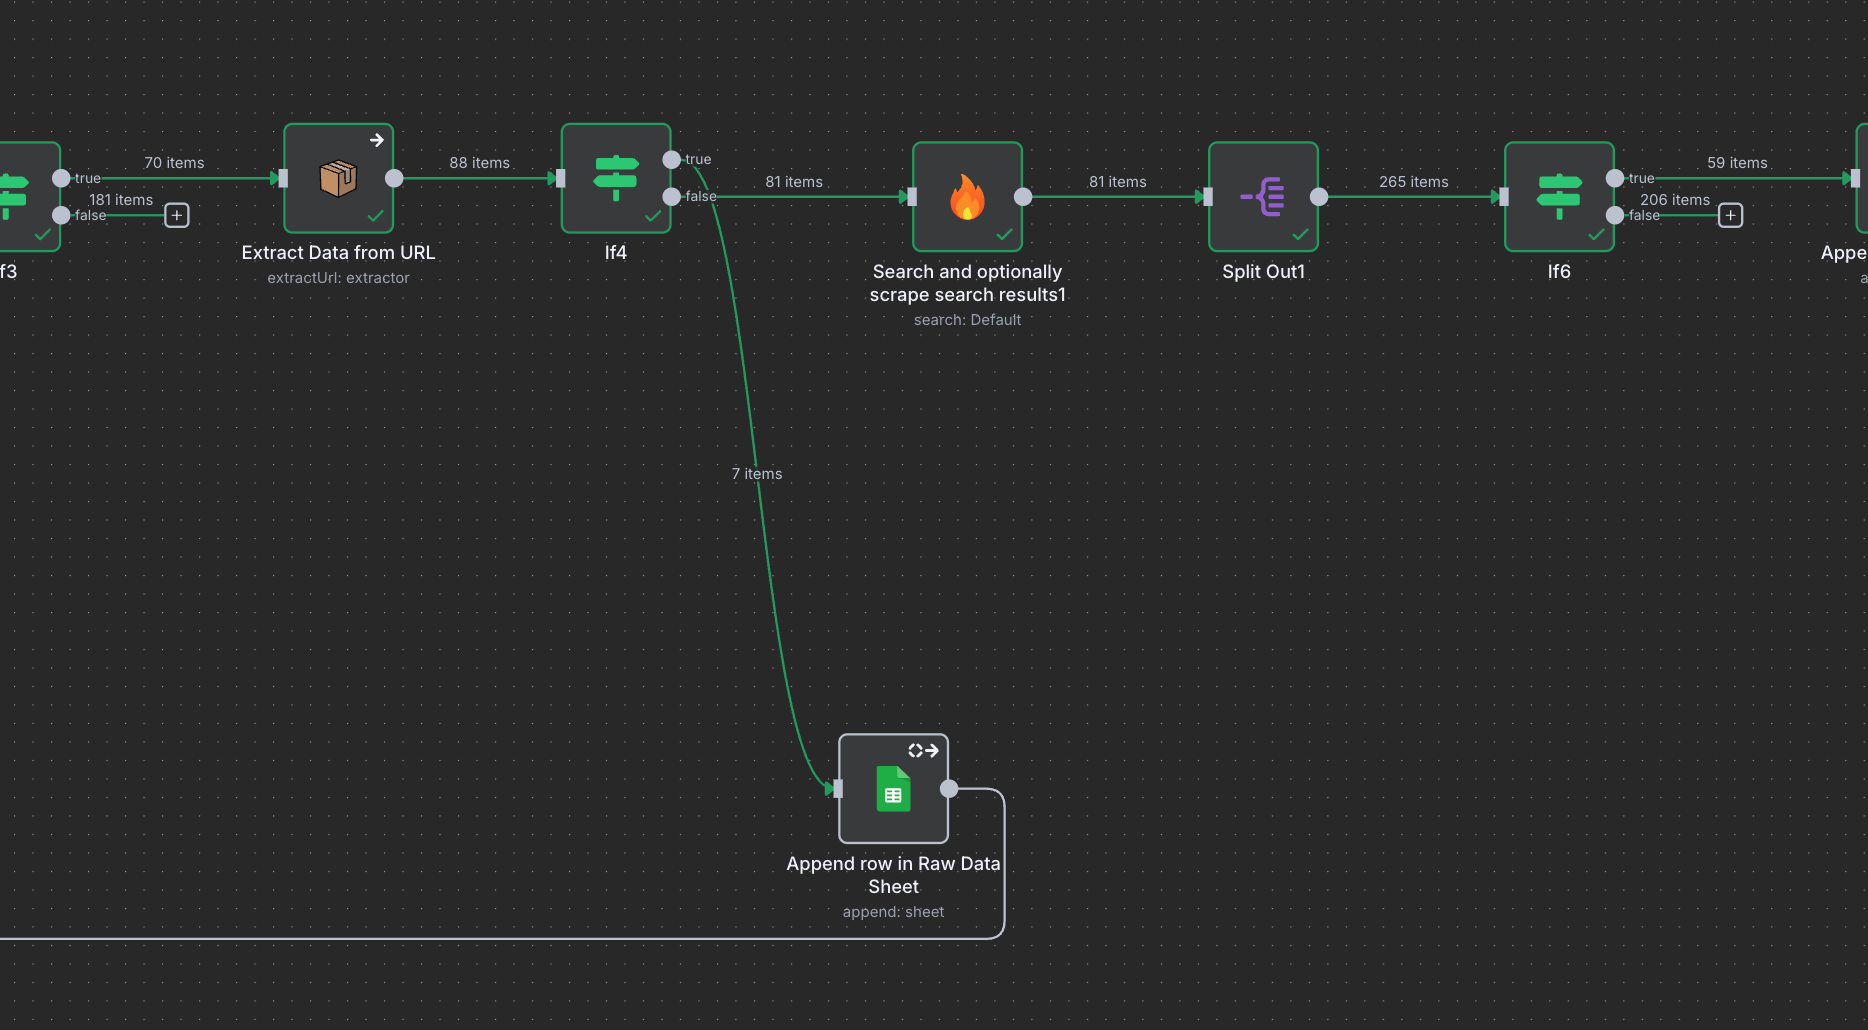Screen dimensions: 1868x1030
Task: Click the "181 items" connection label
Action: tap(121, 200)
